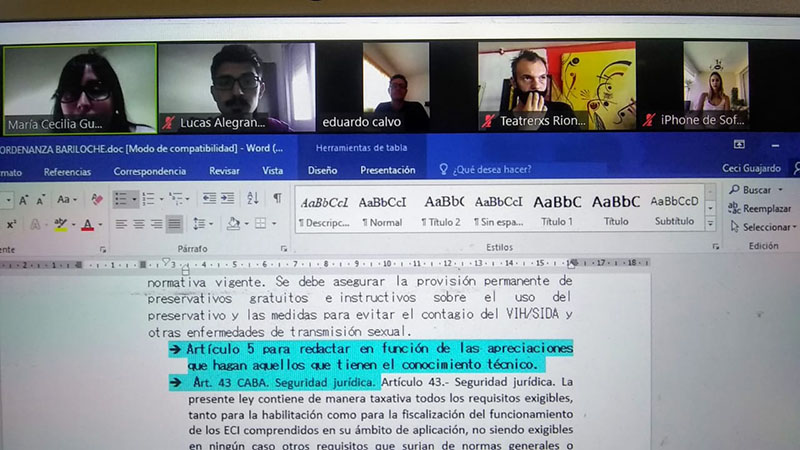This screenshot has height=450, width=800.
Task: Apply table borders with the borders icon
Action: [261, 223]
